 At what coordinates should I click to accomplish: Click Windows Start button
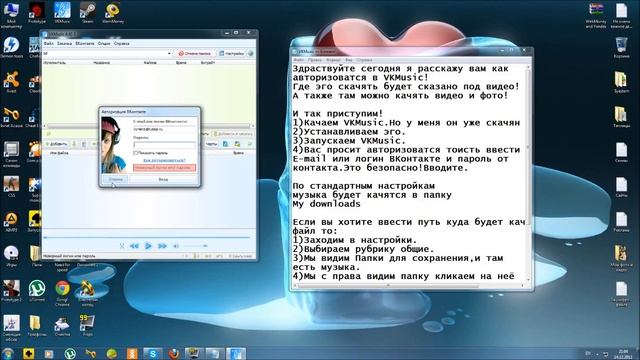click(x=7, y=353)
